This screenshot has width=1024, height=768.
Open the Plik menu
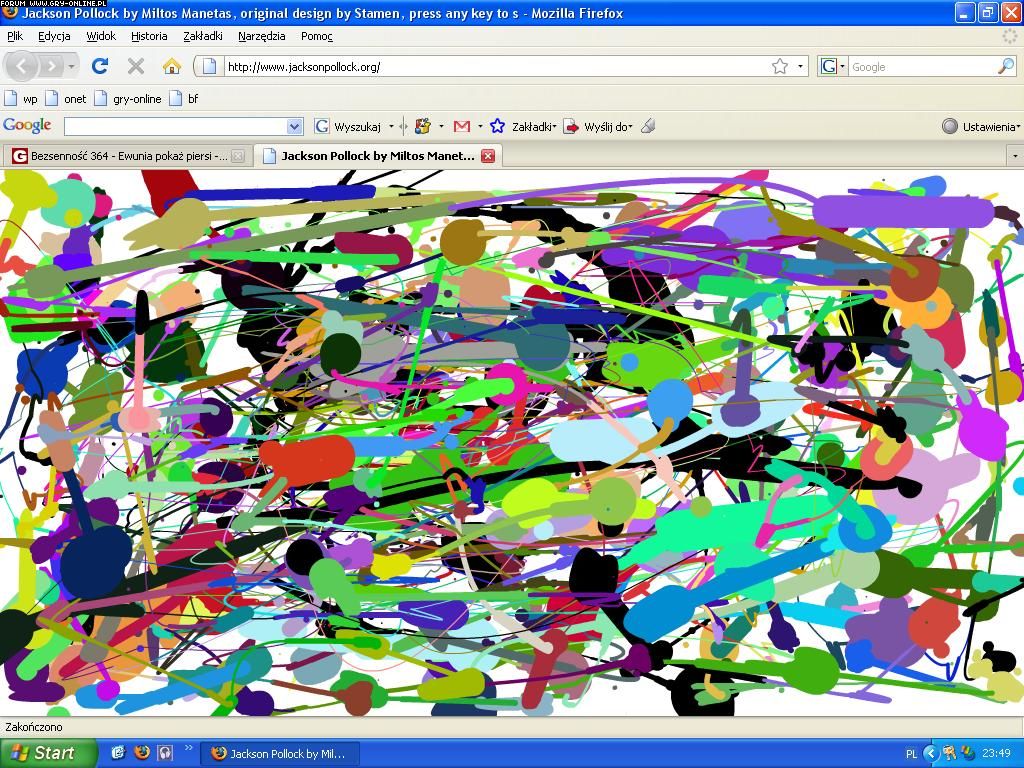tap(15, 36)
